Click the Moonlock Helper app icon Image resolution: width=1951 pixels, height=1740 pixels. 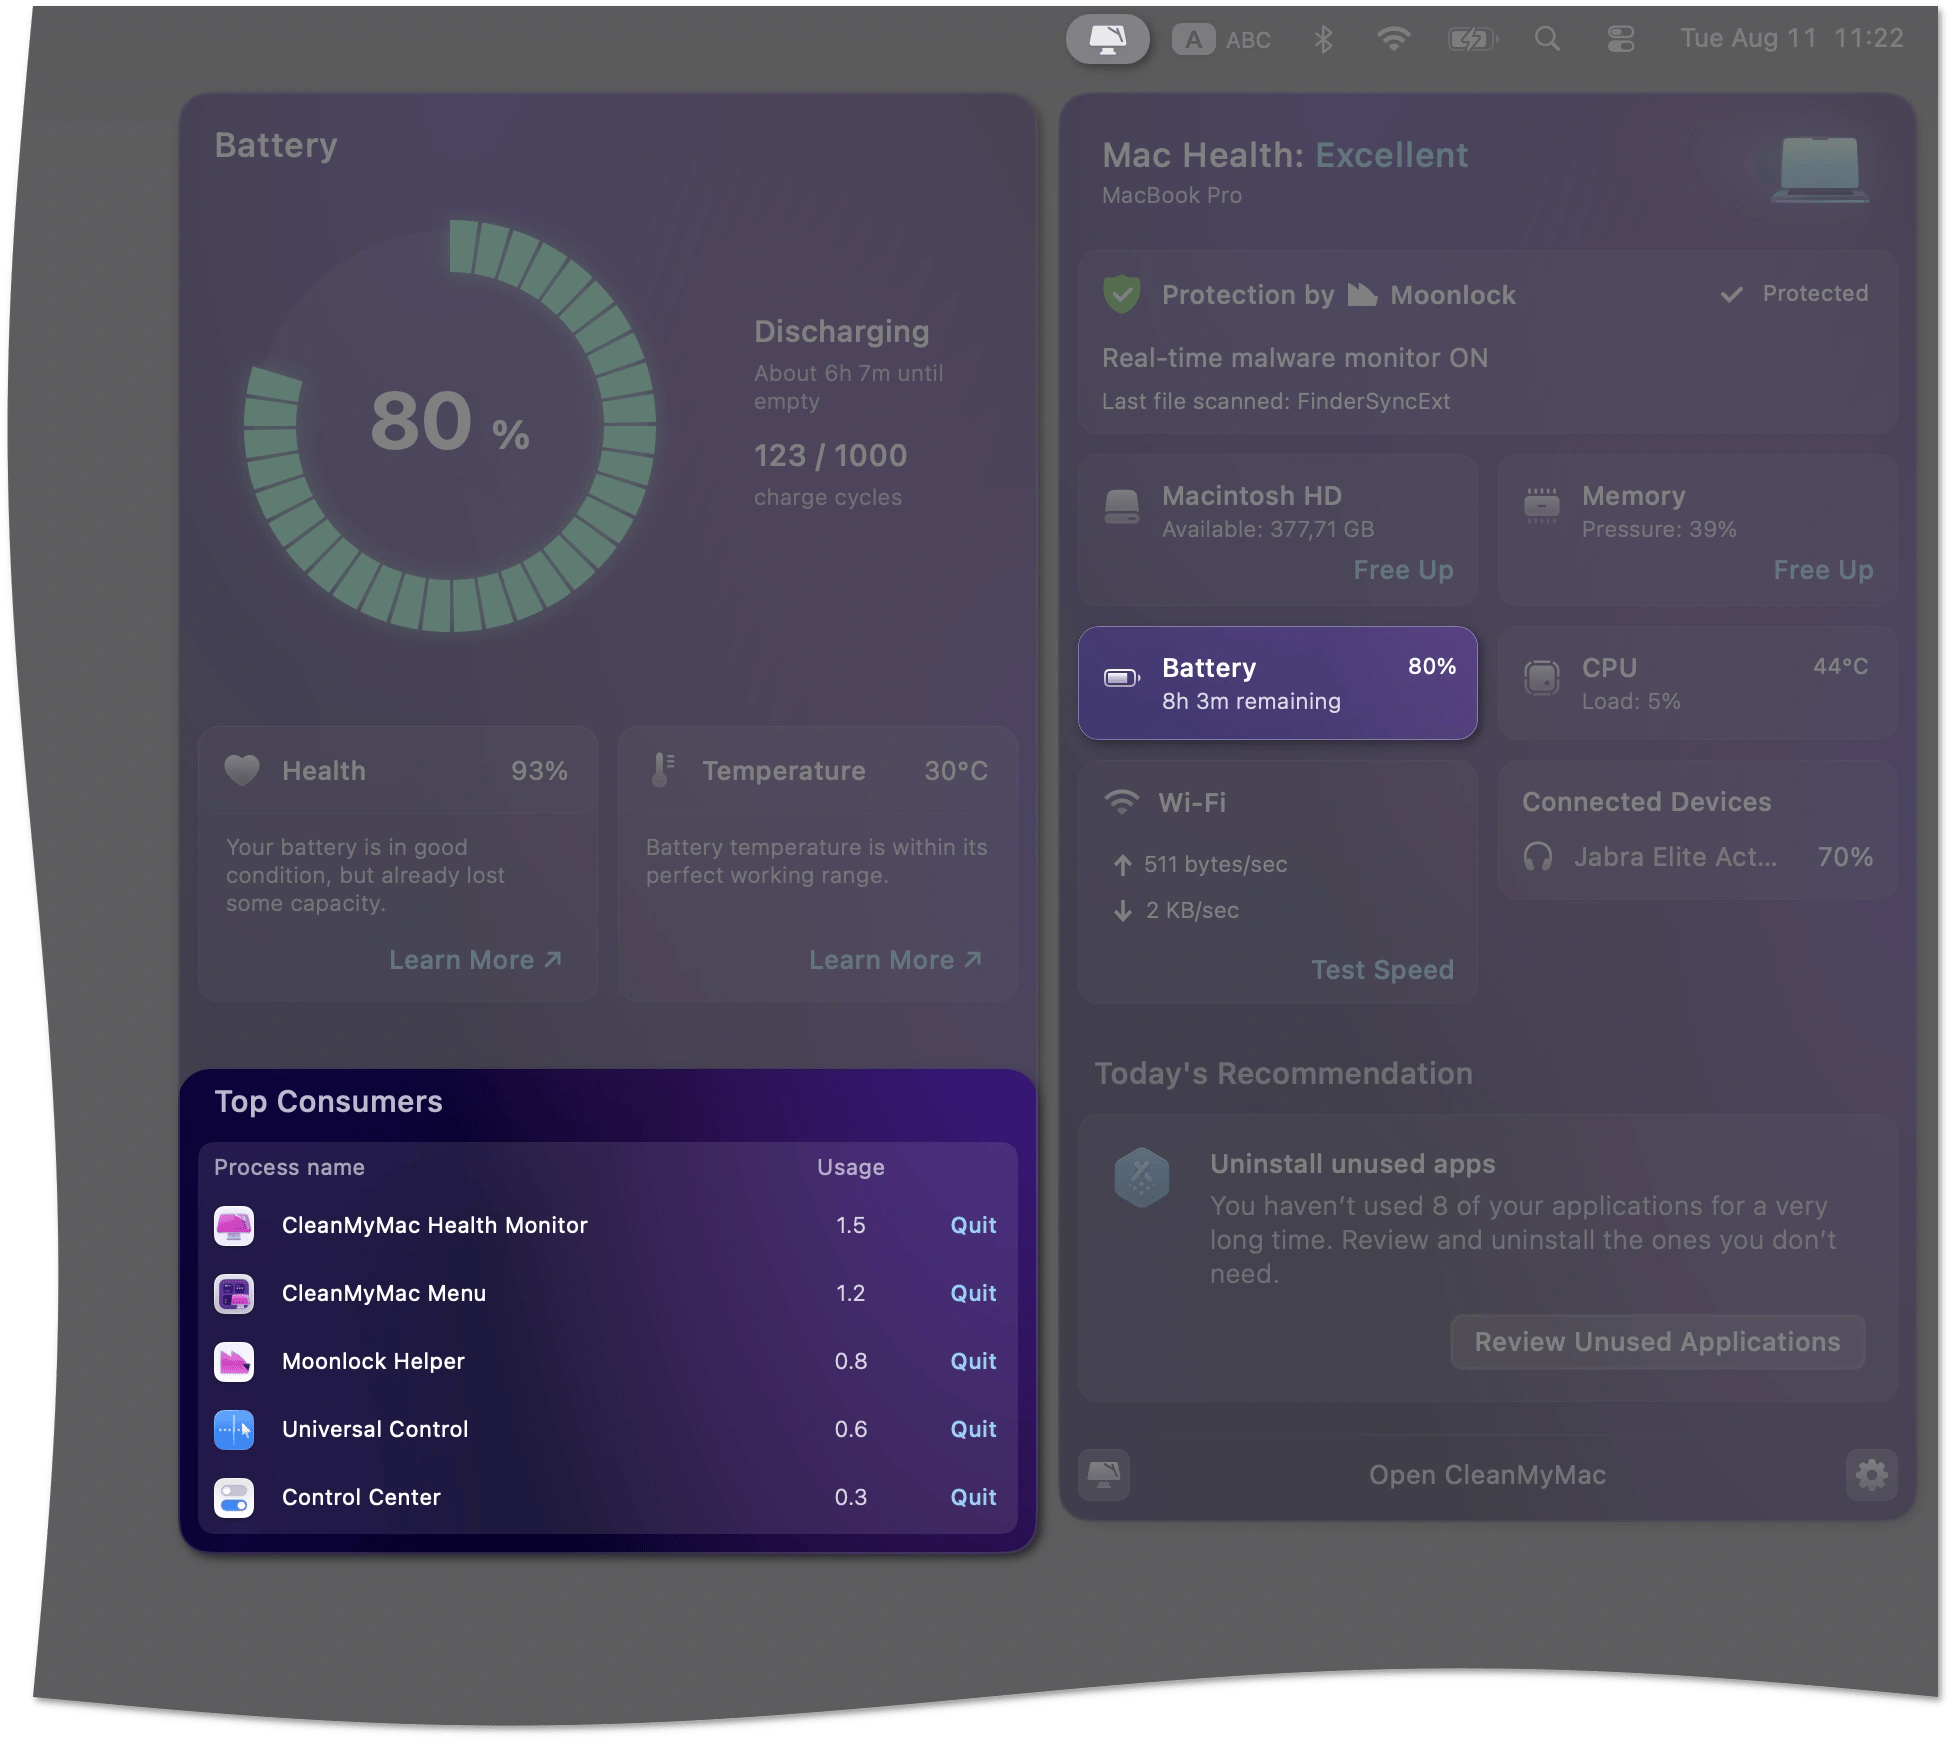[234, 1361]
